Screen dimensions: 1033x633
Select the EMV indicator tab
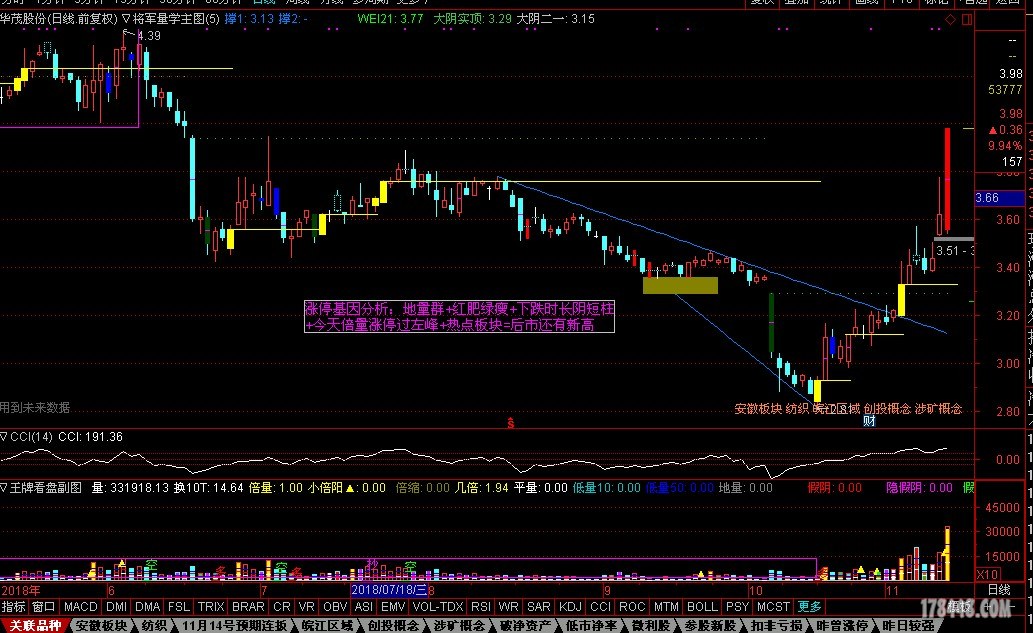[x=393, y=607]
